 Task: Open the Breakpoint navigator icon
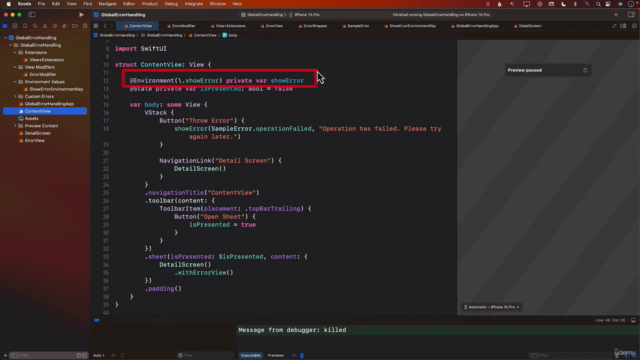75,26
